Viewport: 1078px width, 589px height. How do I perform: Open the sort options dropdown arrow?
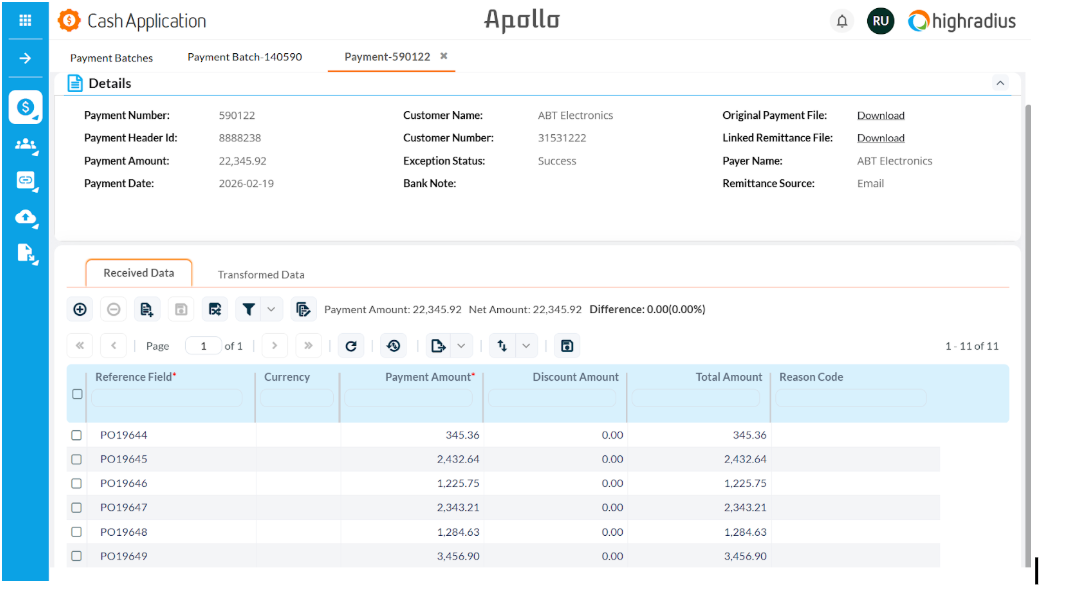(x=526, y=346)
